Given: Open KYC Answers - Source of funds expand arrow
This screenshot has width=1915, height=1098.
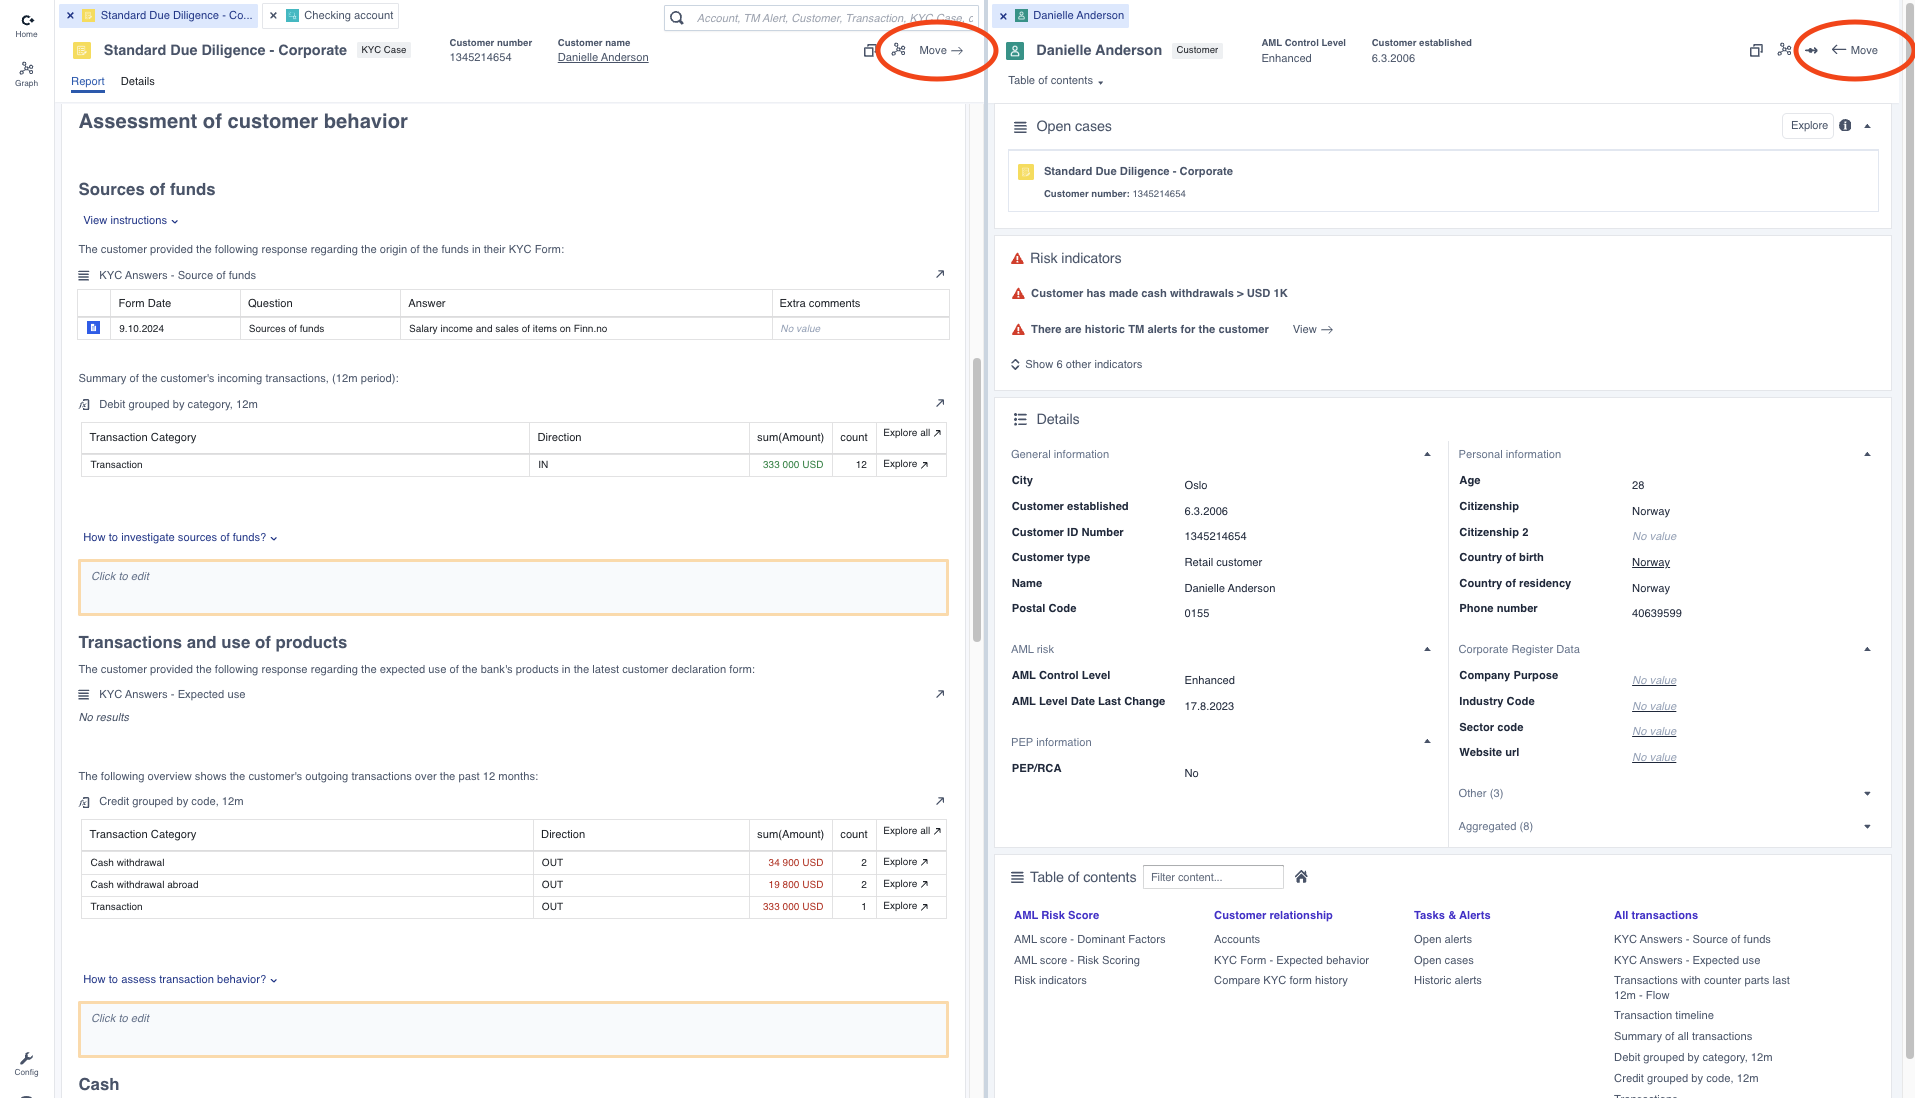Looking at the screenshot, I should pyautogui.click(x=940, y=274).
